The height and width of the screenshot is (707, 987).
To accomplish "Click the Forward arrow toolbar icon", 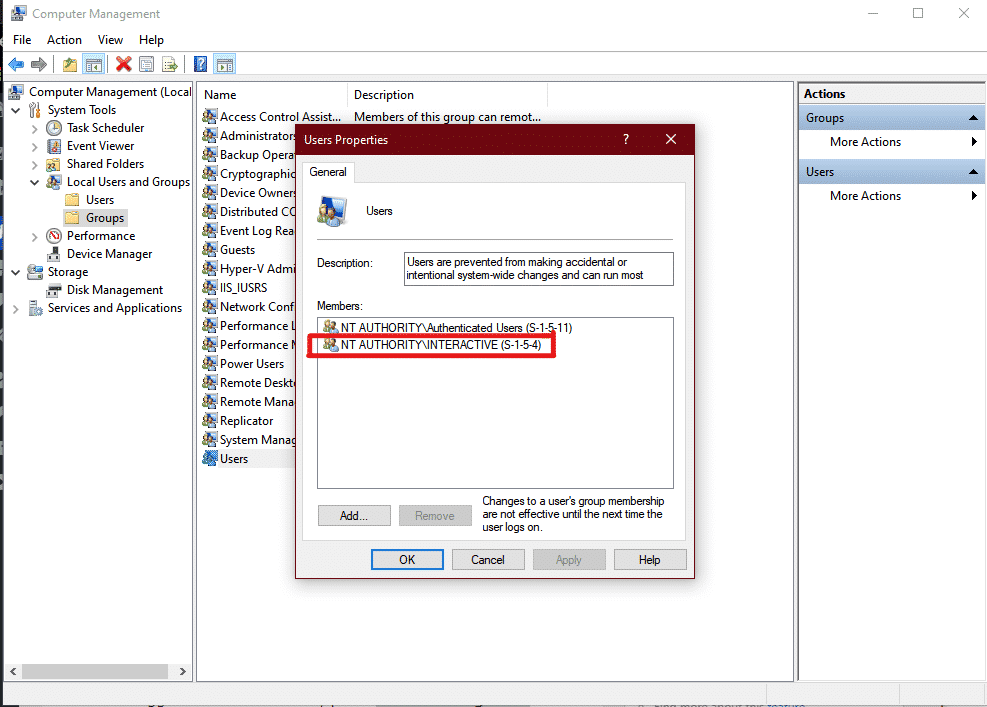I will point(39,64).
